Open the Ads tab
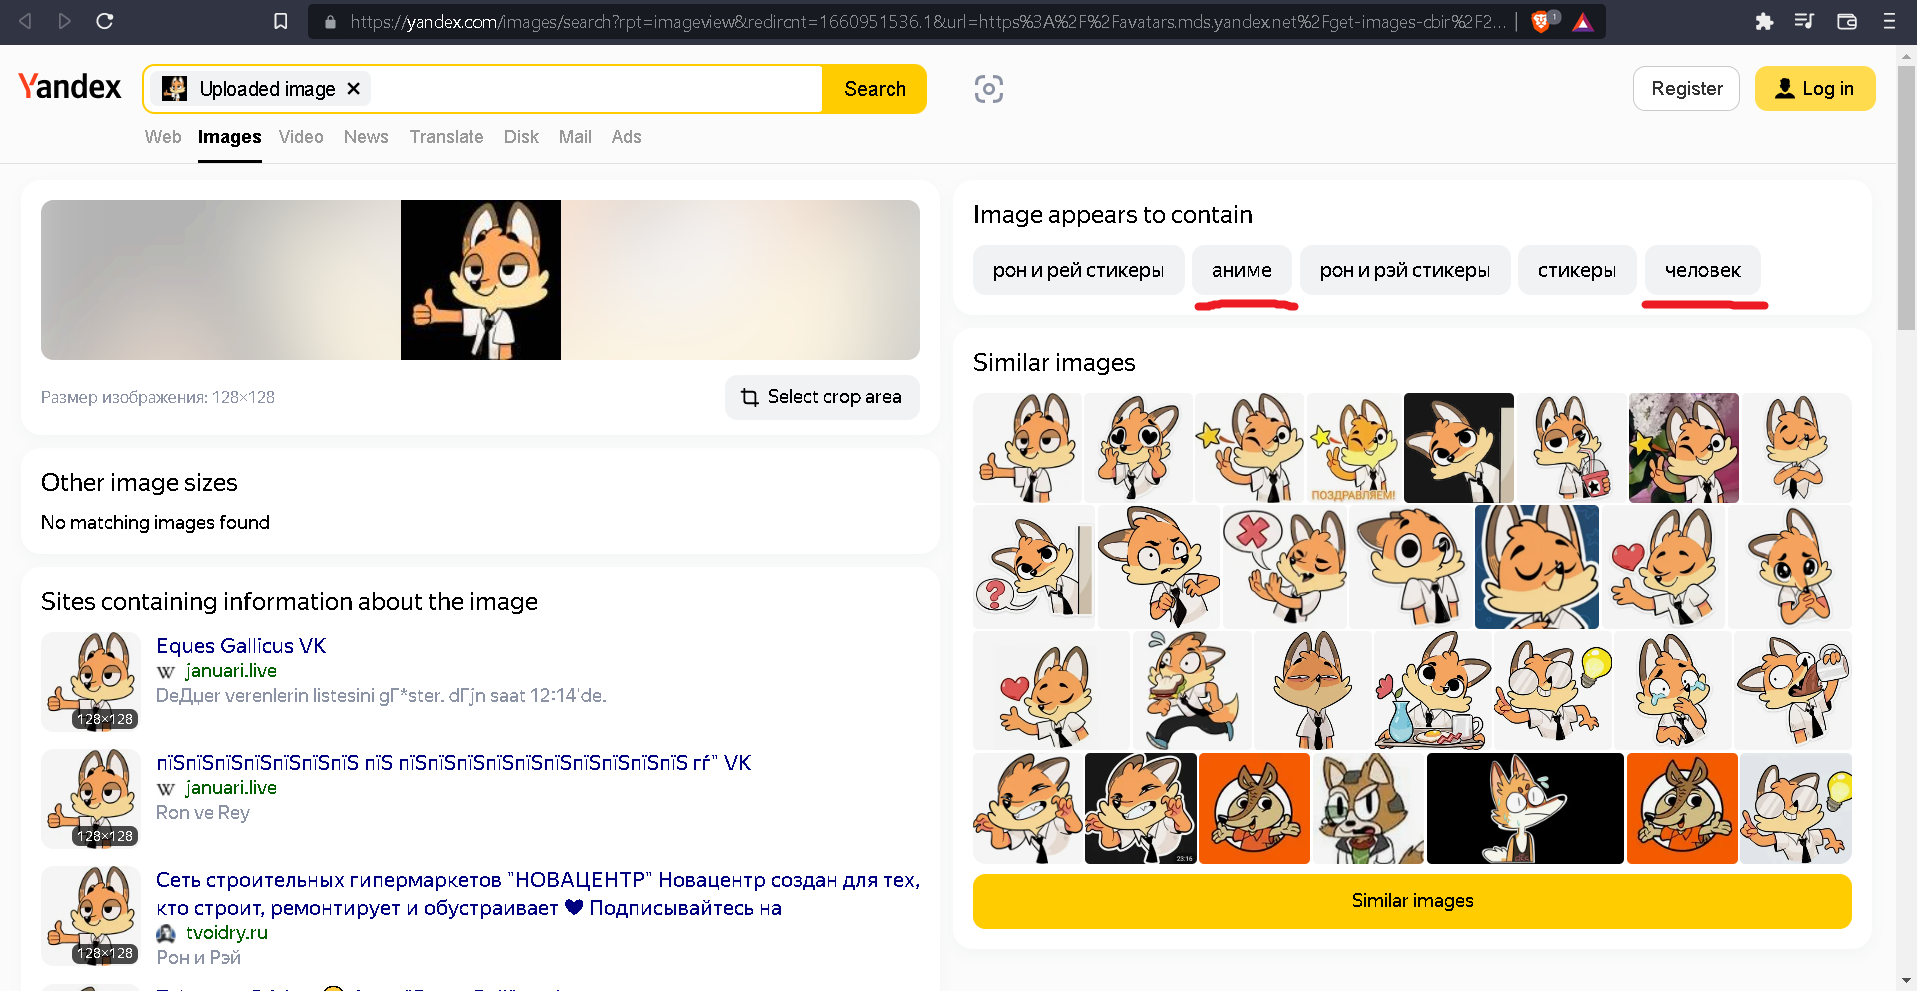Image resolution: width=1917 pixels, height=991 pixels. click(626, 137)
